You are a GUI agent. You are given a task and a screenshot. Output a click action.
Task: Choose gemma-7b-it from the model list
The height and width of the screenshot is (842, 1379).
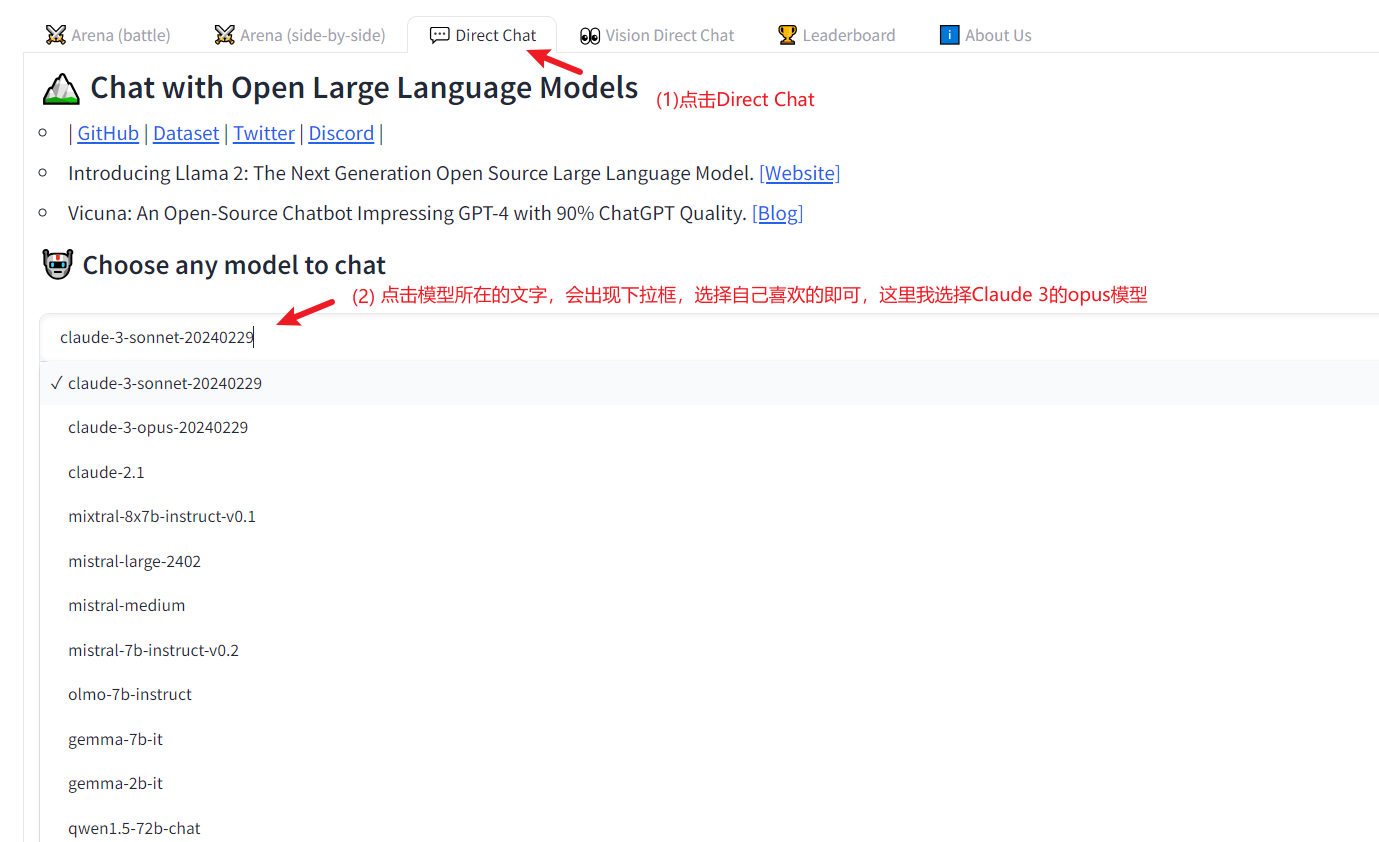point(709,739)
